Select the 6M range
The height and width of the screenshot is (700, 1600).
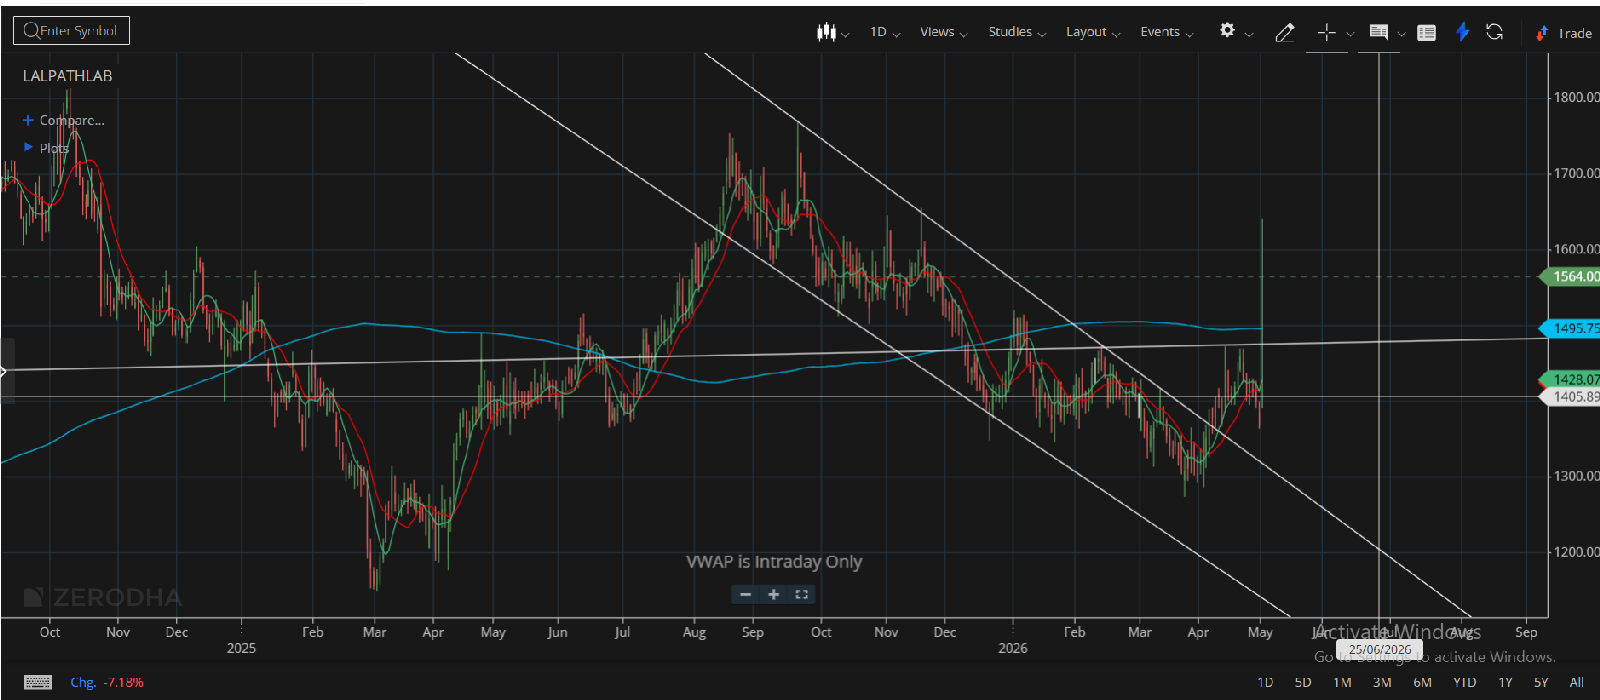click(1422, 682)
